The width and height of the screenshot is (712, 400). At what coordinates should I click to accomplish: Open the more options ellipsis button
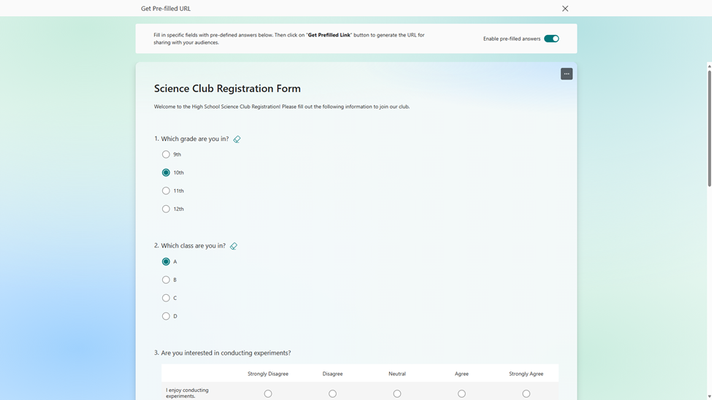[566, 74]
